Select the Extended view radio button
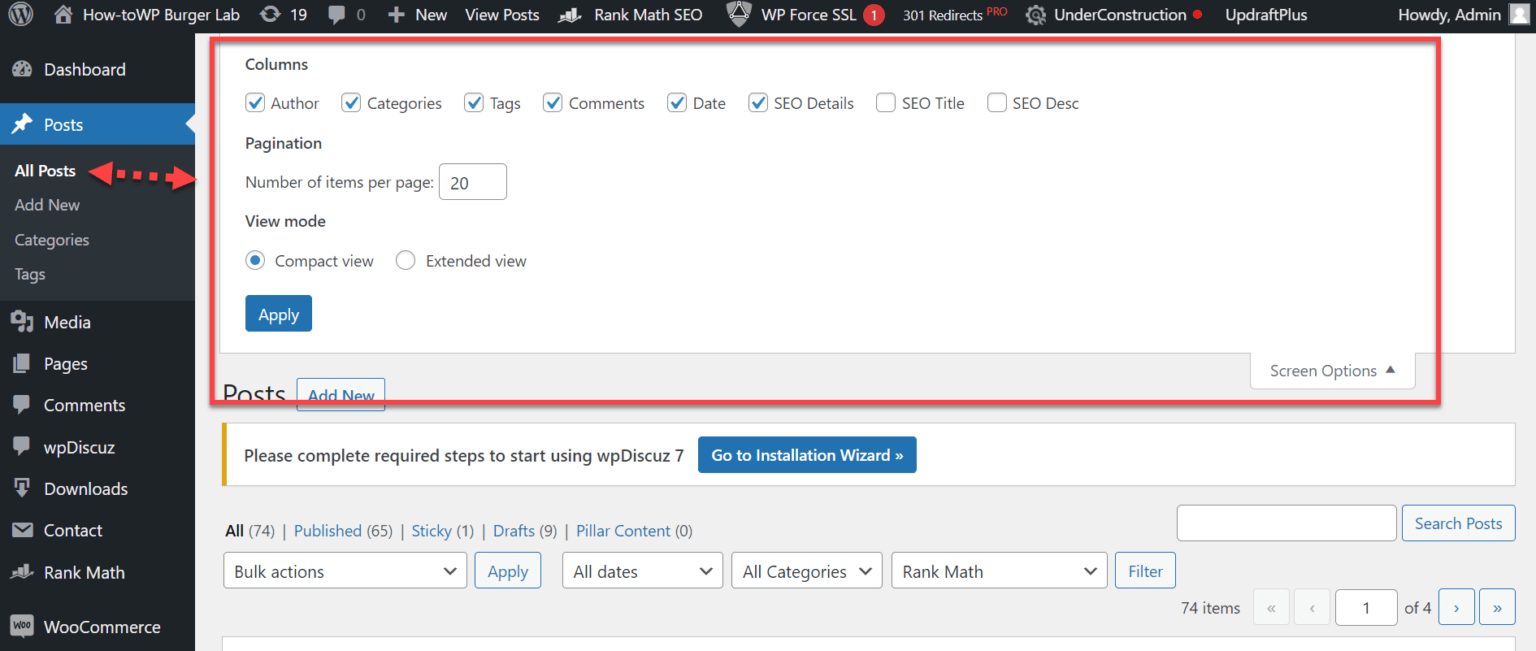This screenshot has width=1536, height=651. (406, 260)
